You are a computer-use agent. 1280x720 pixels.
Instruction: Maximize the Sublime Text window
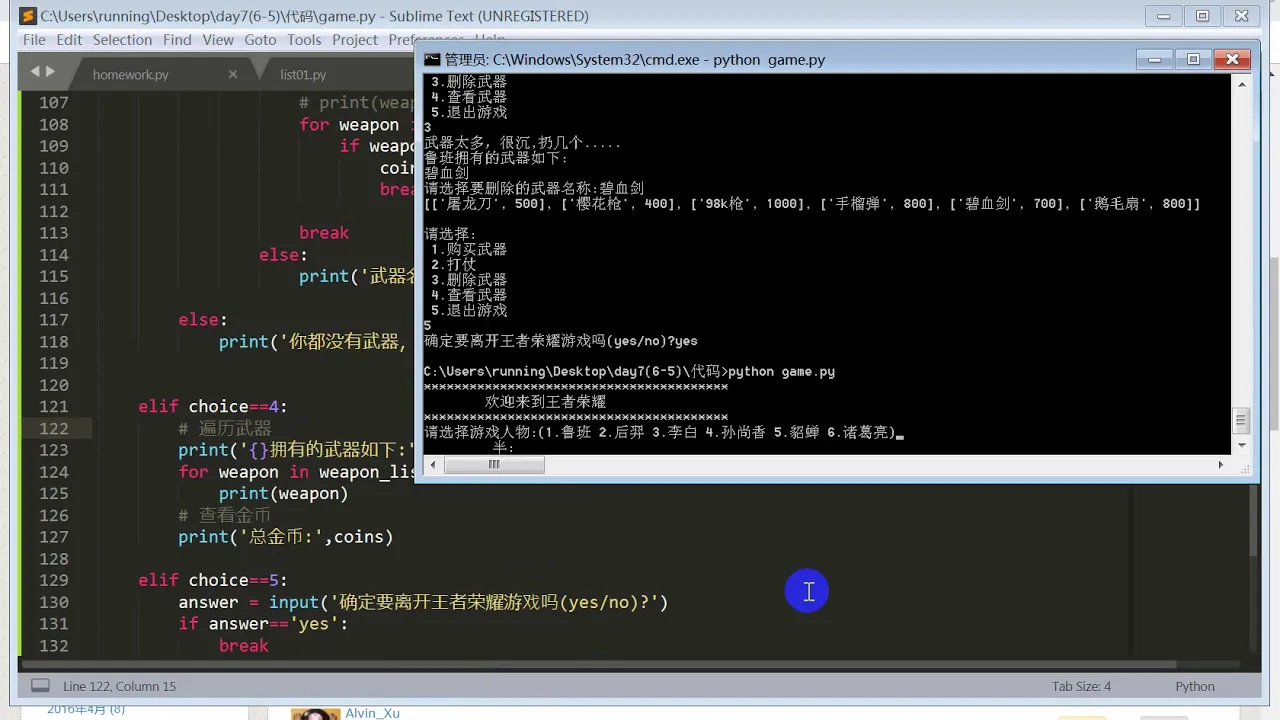[1203, 16]
